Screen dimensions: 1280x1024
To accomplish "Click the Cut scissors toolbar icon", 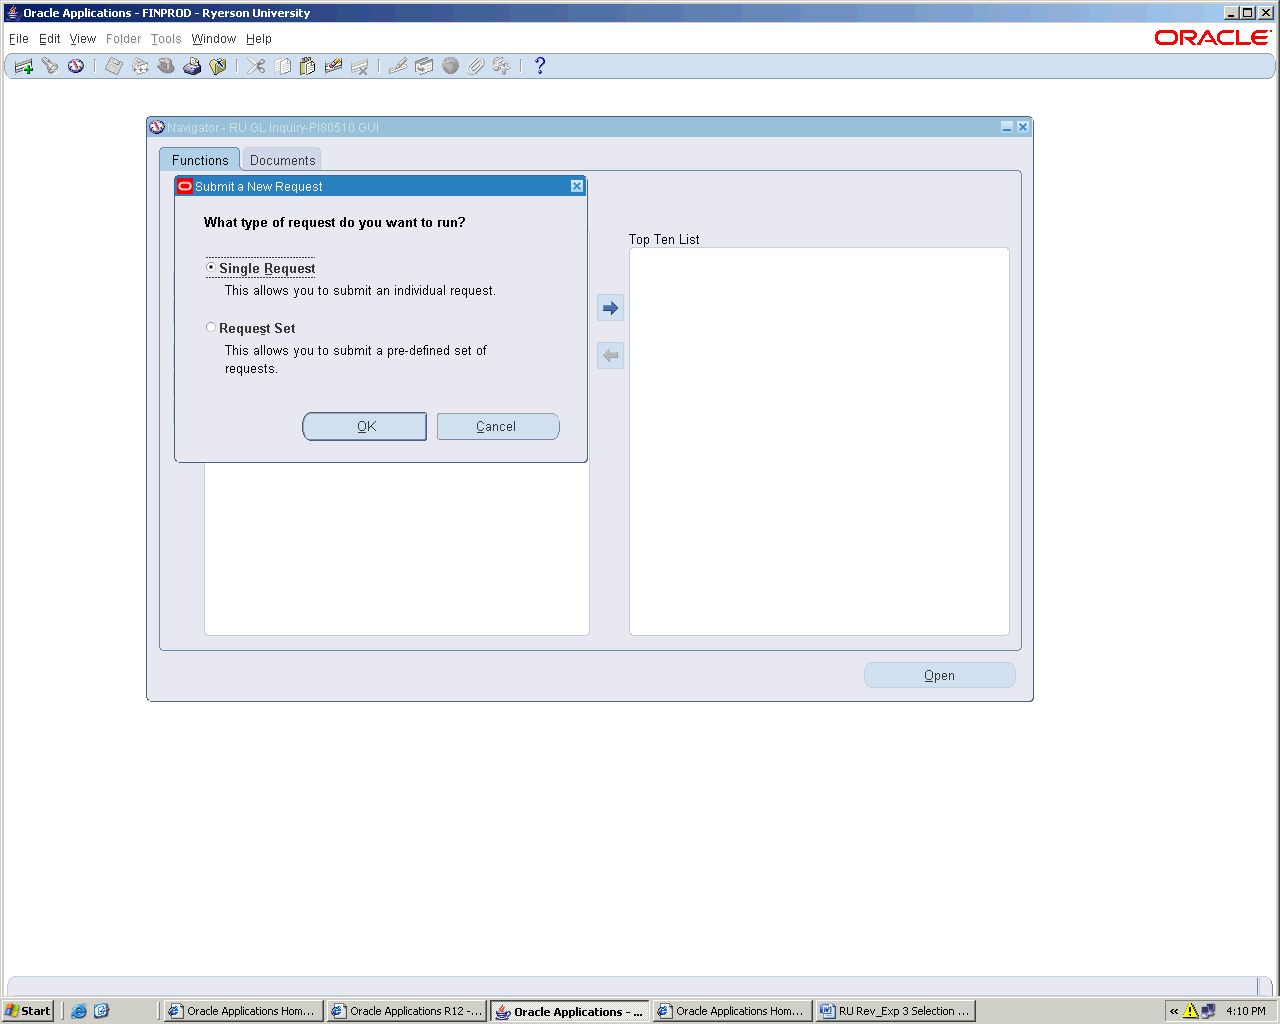I will tap(257, 66).
